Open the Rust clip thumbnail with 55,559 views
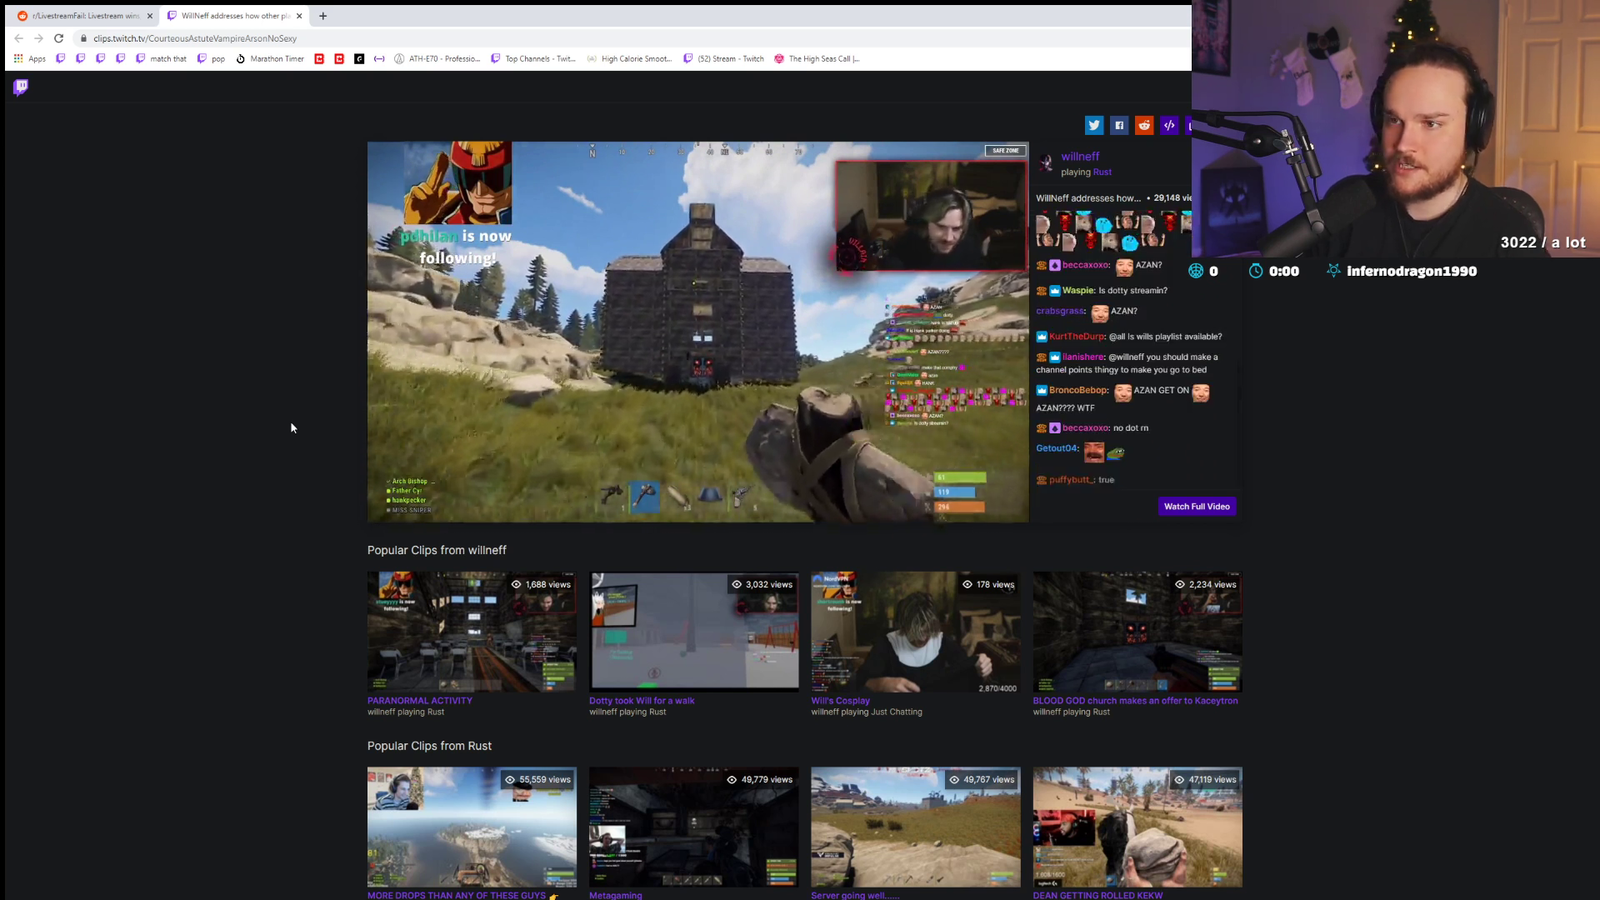The width and height of the screenshot is (1600, 900). coord(472,827)
